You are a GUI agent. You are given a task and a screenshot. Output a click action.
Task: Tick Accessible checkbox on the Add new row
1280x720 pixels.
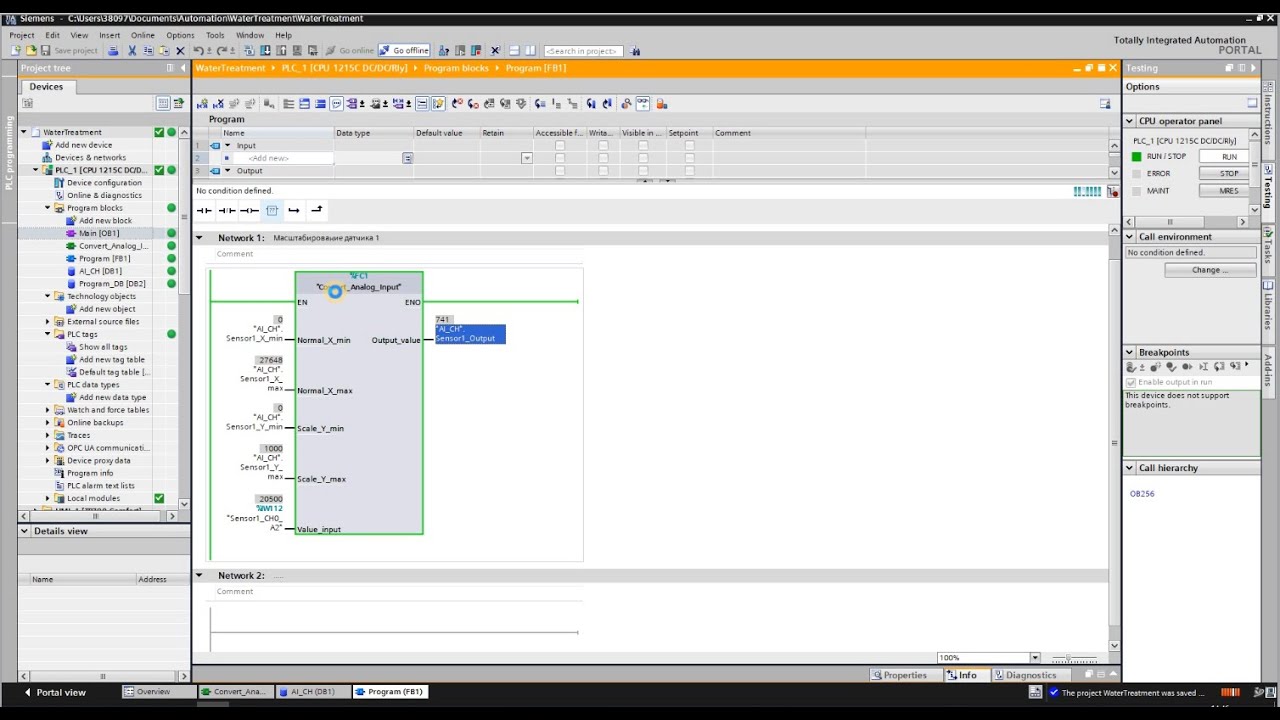point(559,158)
